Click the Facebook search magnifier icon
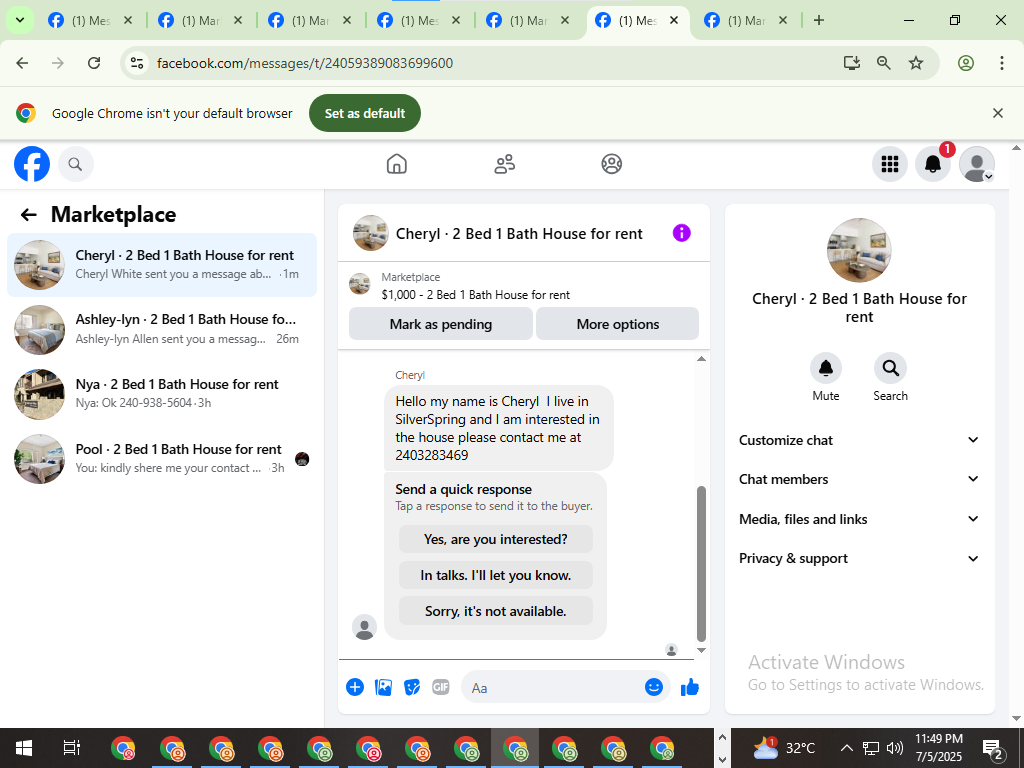 76,164
